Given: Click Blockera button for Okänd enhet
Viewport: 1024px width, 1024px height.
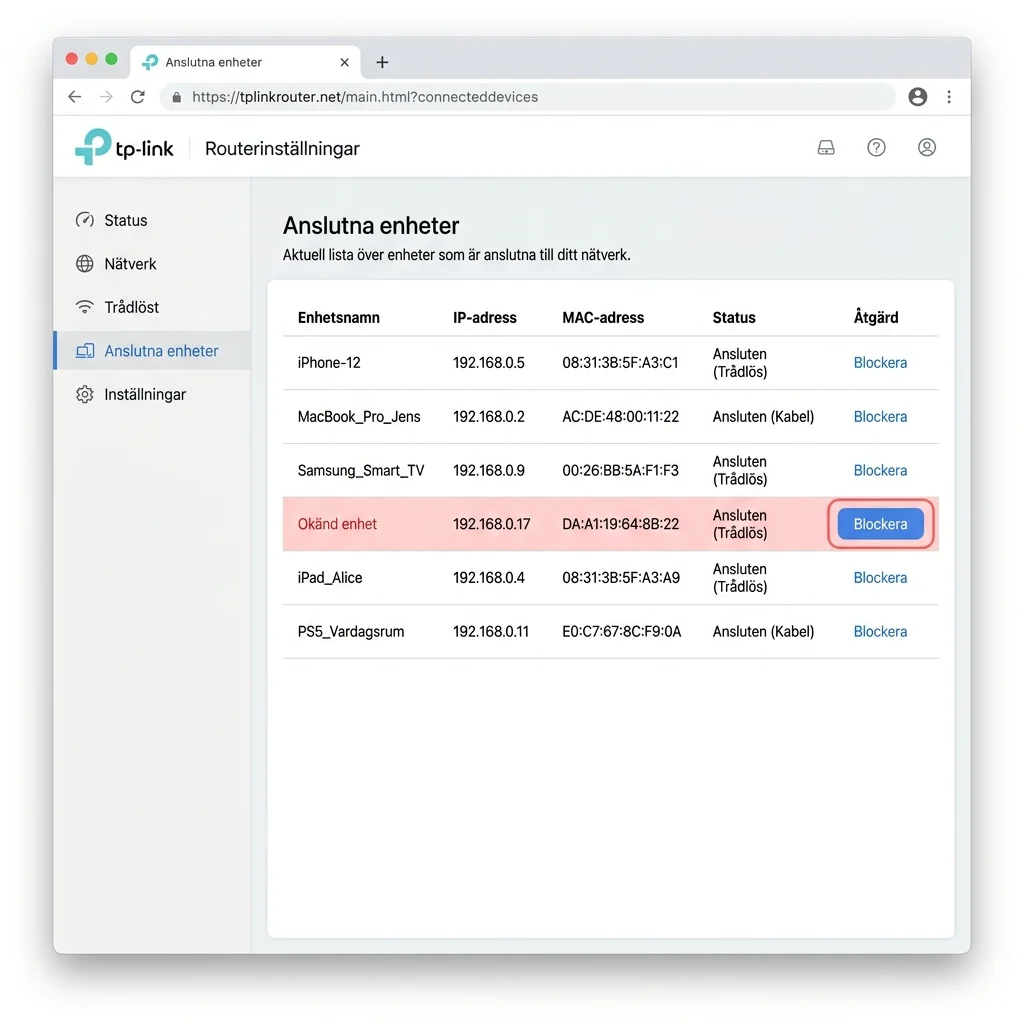Looking at the screenshot, I should pos(880,524).
